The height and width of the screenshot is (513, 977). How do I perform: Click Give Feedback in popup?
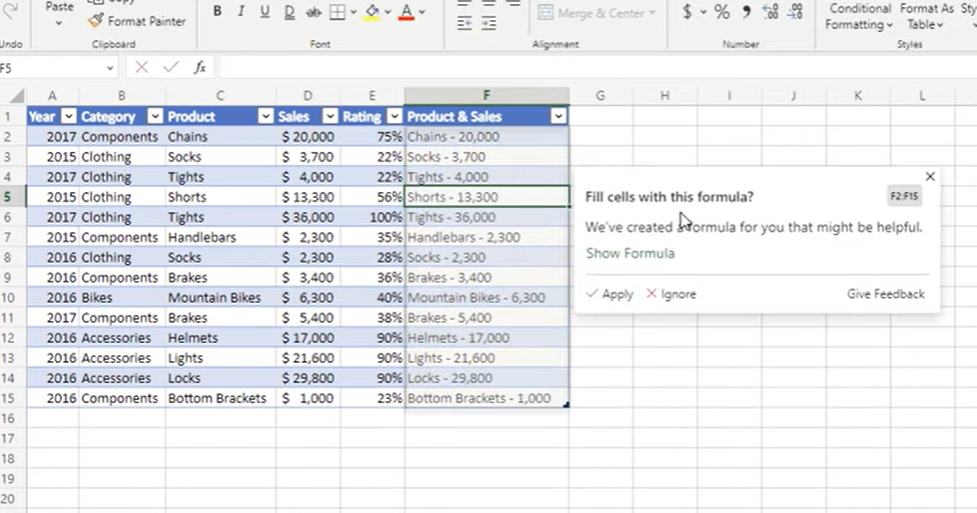885,294
